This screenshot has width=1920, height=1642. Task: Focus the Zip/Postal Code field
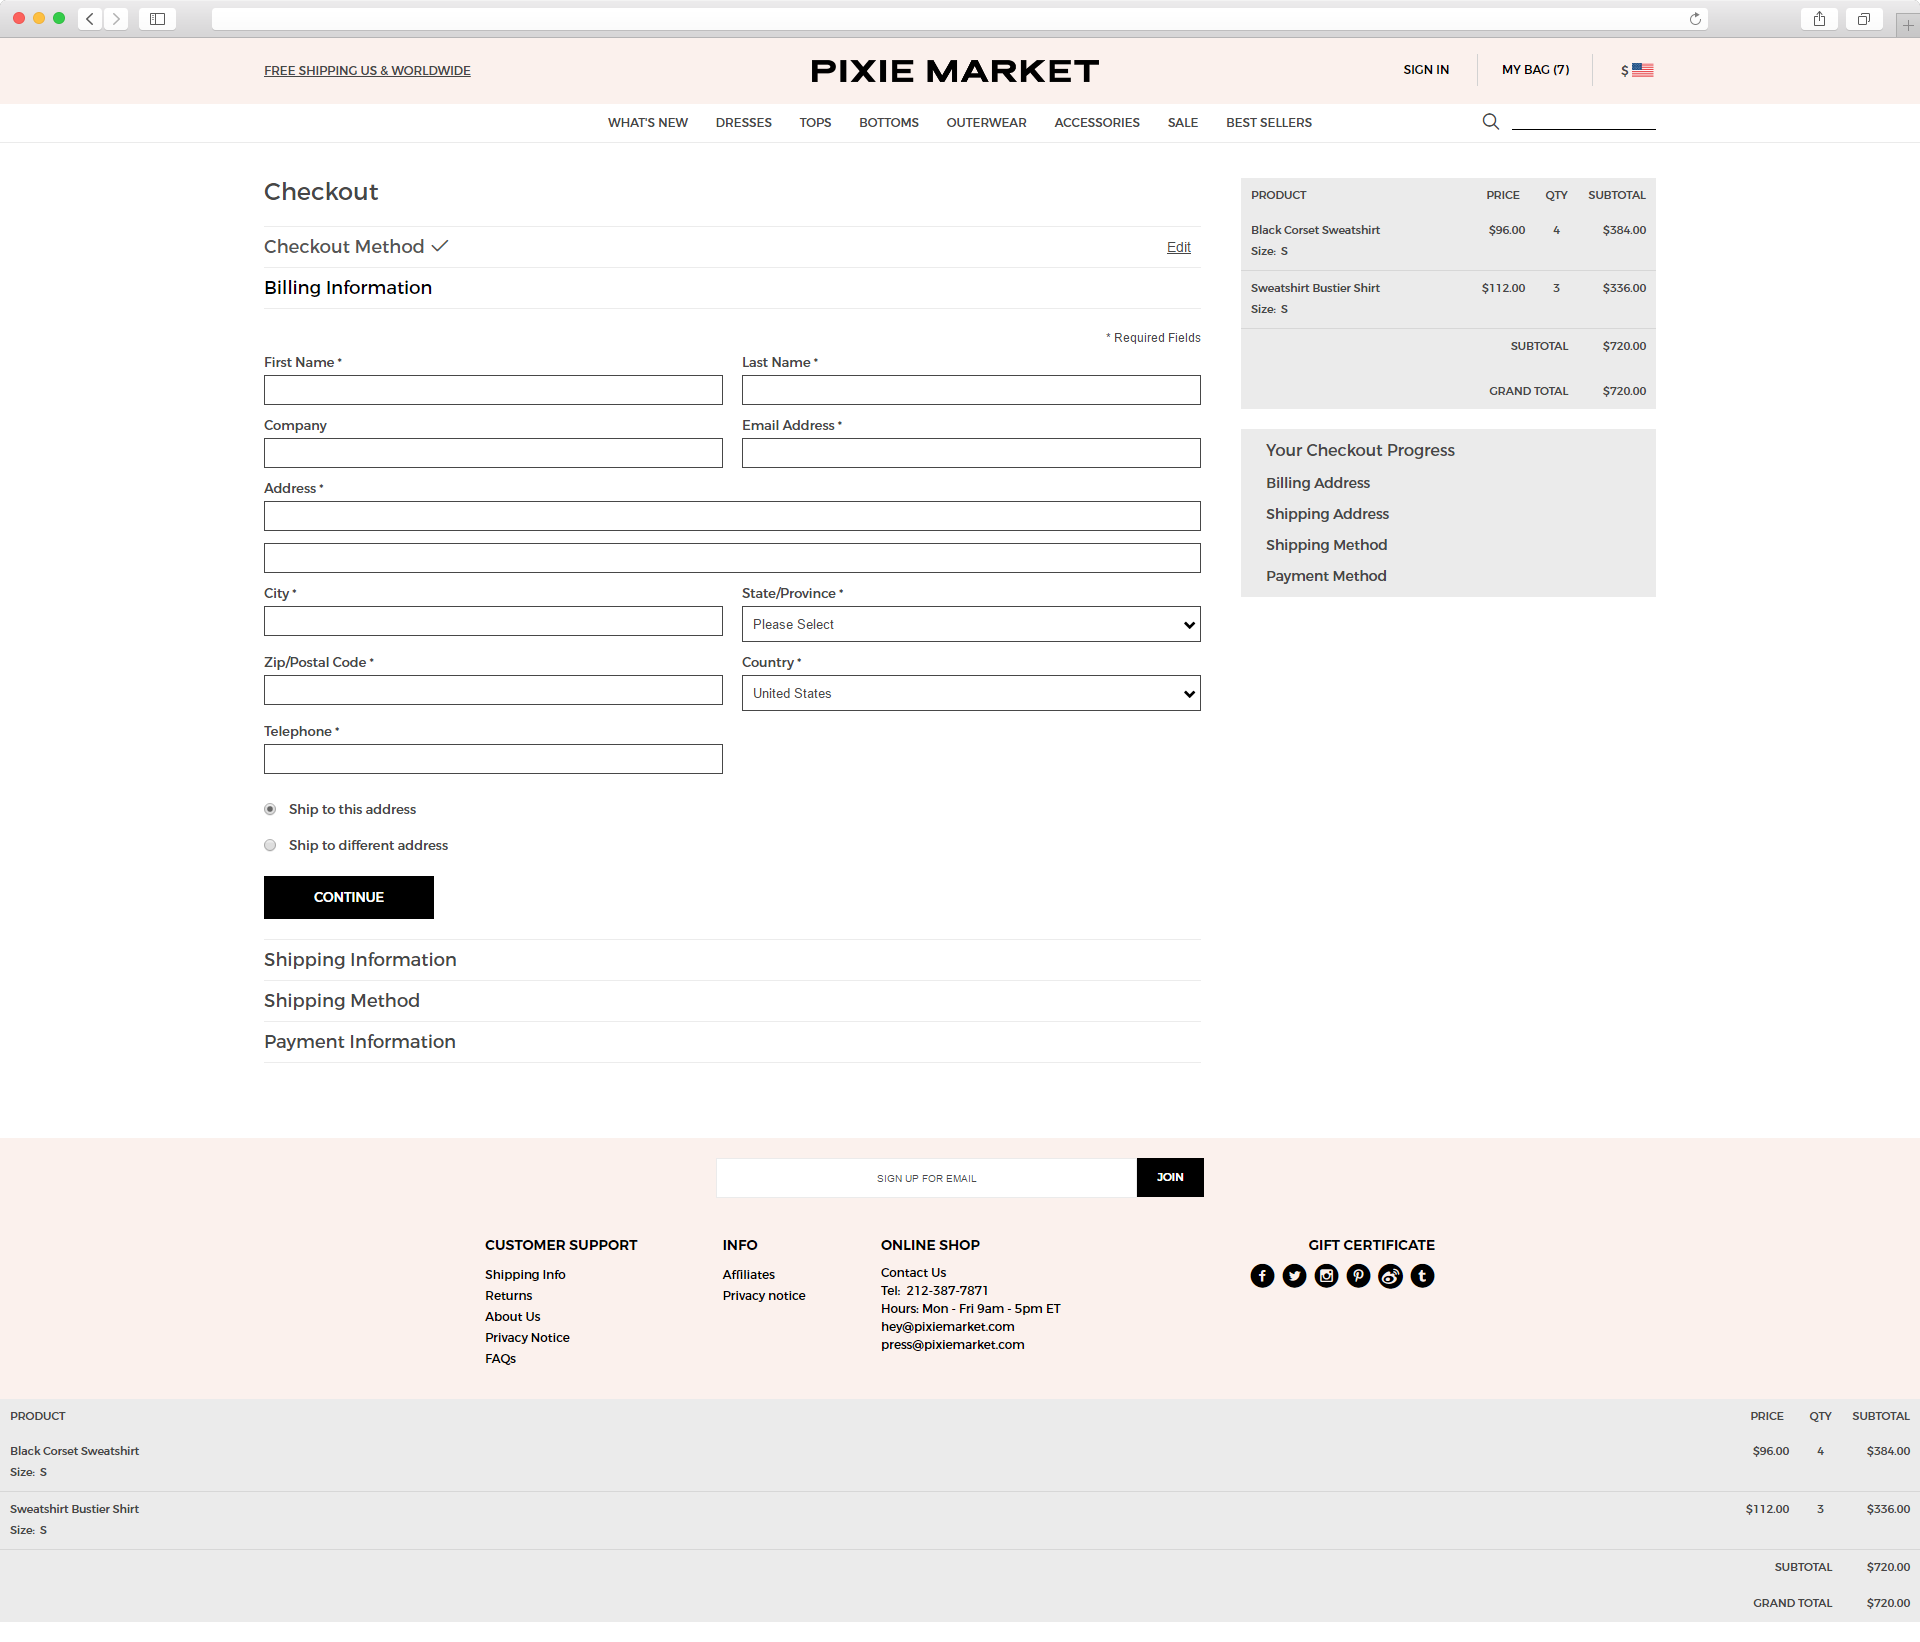493,690
